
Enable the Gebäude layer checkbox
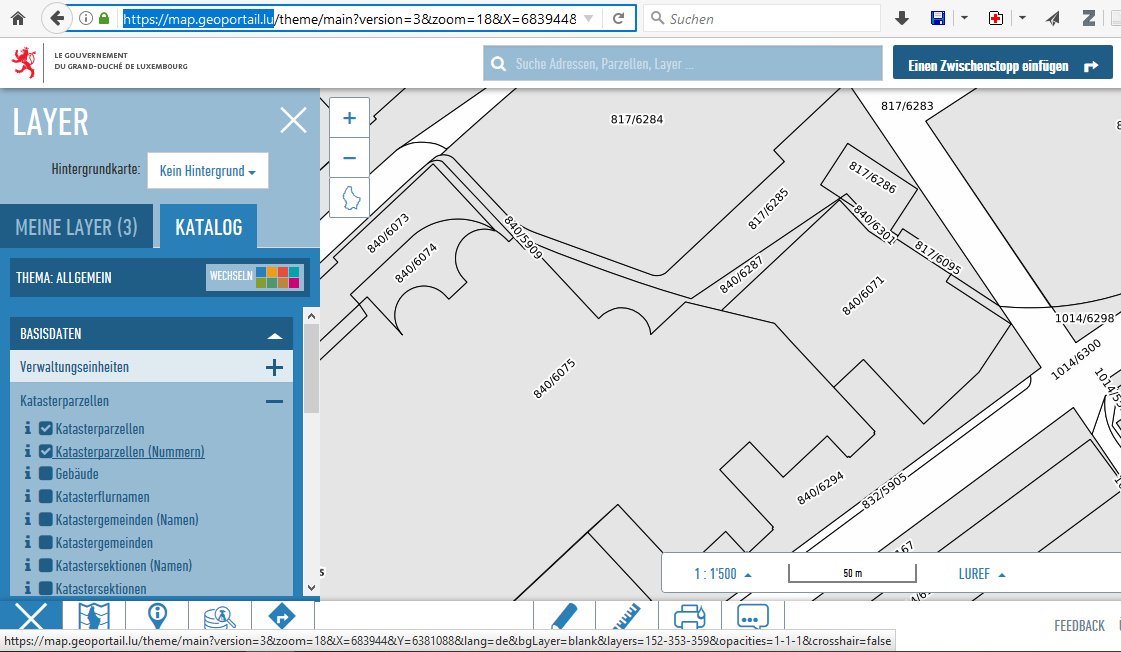click(46, 474)
